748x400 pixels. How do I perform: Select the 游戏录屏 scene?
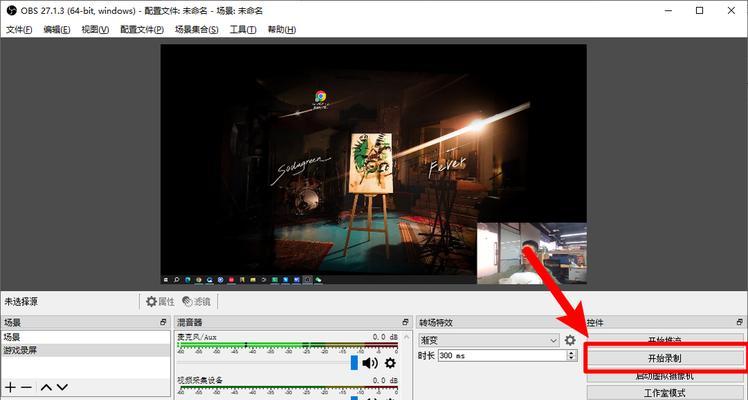[x=85, y=350]
